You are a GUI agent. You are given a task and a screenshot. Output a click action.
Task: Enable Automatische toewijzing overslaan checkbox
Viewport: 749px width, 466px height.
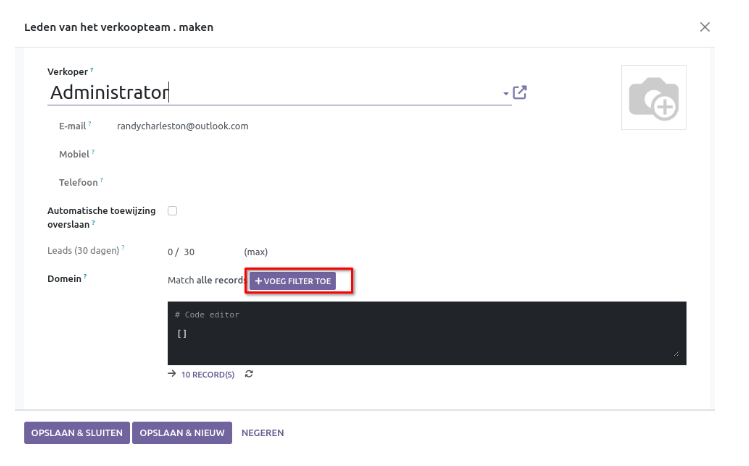point(172,211)
